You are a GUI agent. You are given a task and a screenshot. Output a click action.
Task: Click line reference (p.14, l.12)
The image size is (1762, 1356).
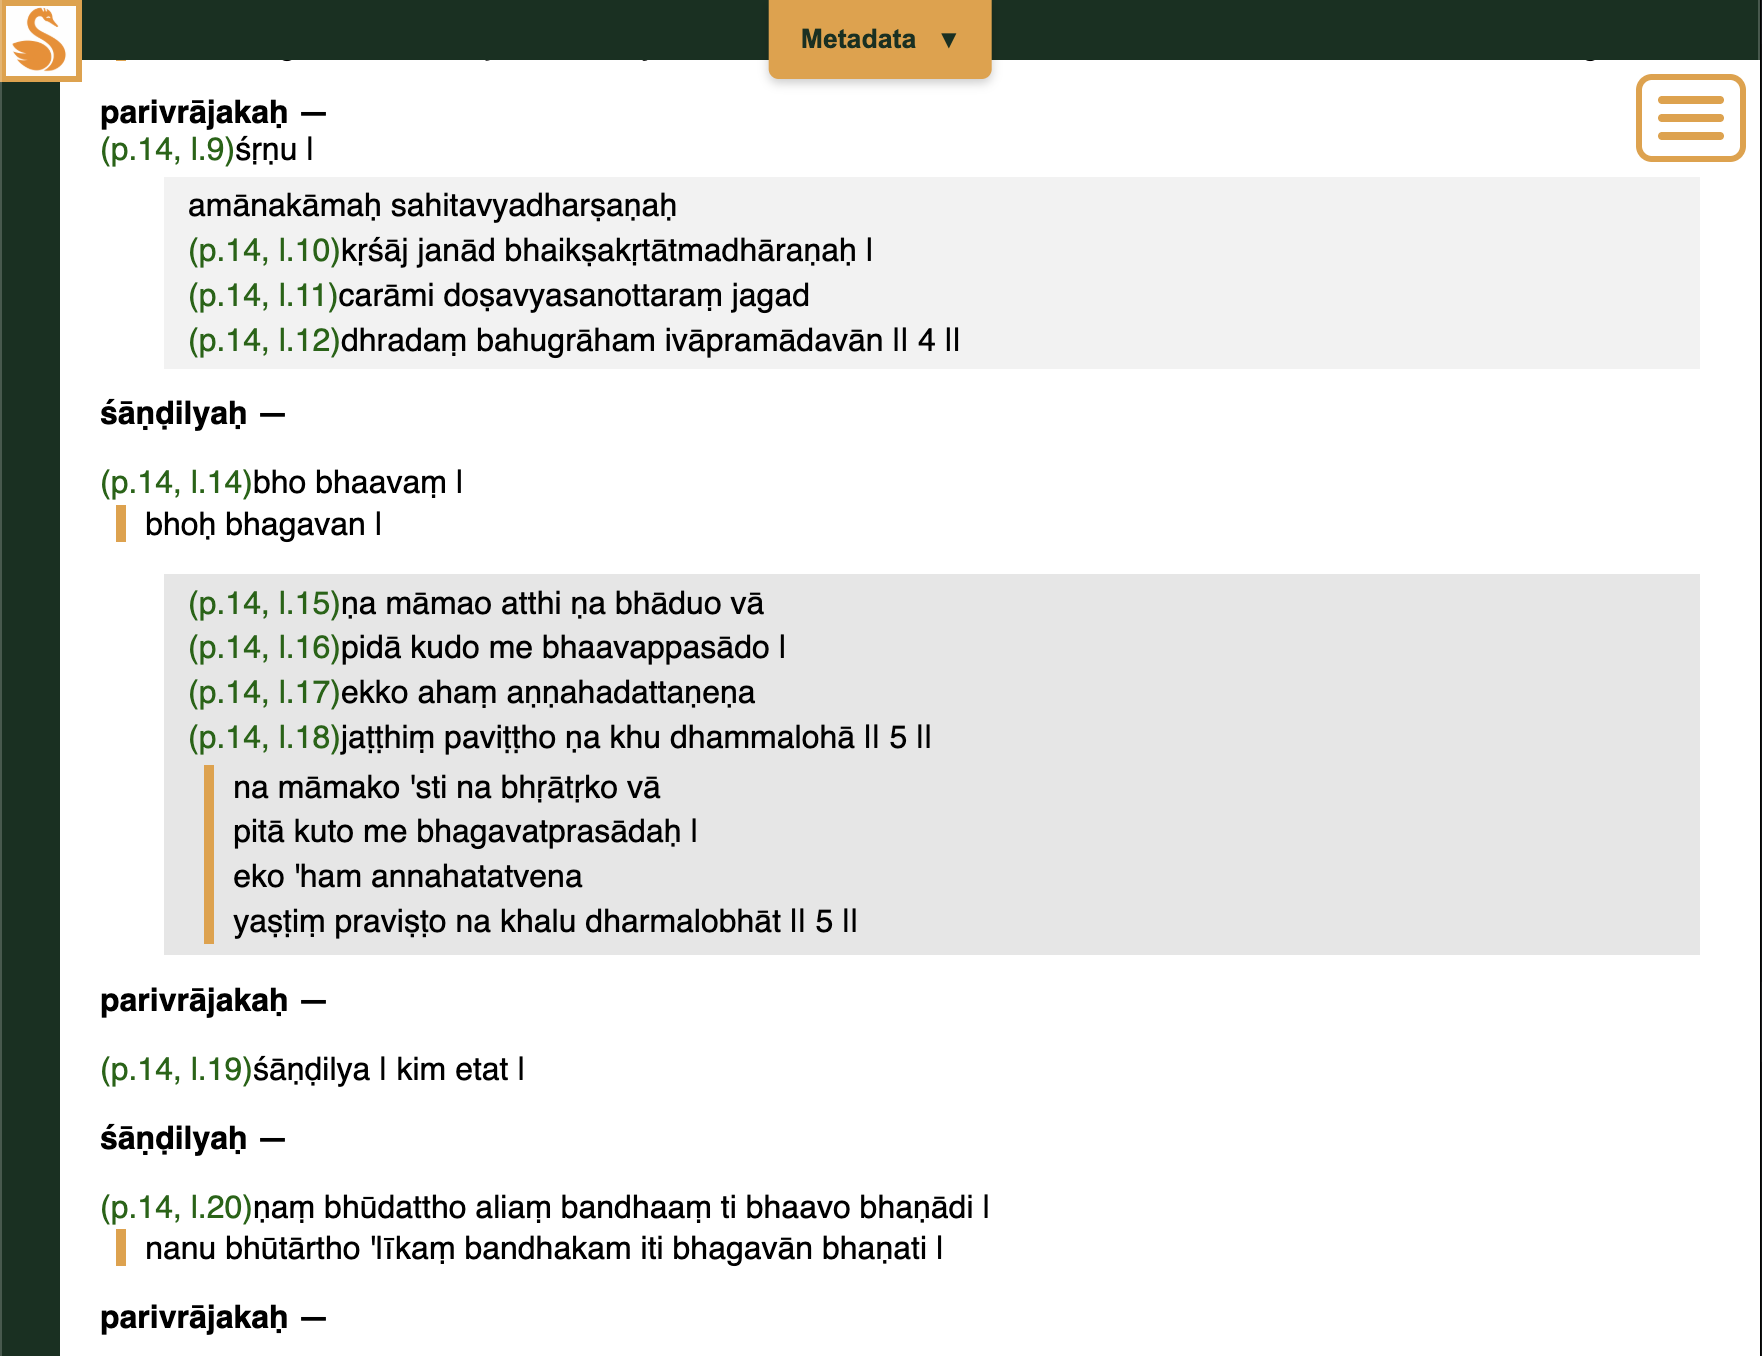(x=264, y=340)
